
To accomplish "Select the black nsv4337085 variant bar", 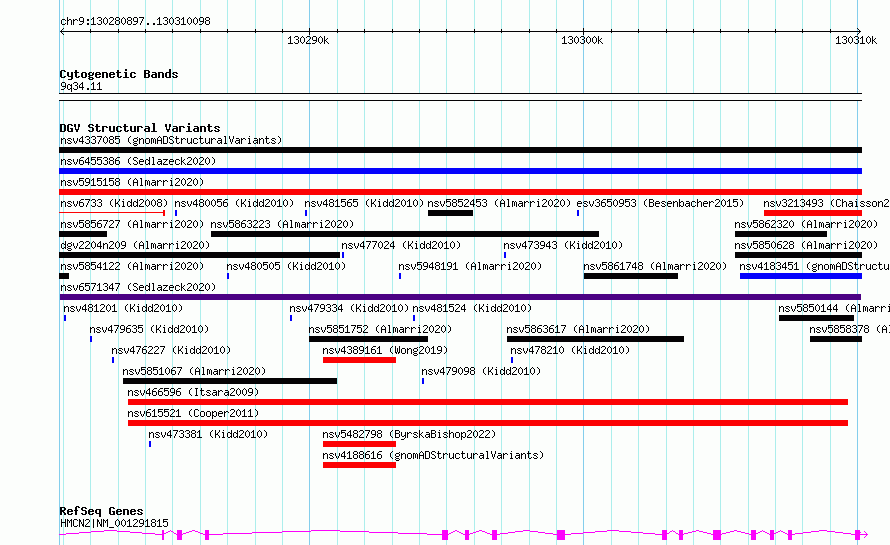I will click(460, 150).
